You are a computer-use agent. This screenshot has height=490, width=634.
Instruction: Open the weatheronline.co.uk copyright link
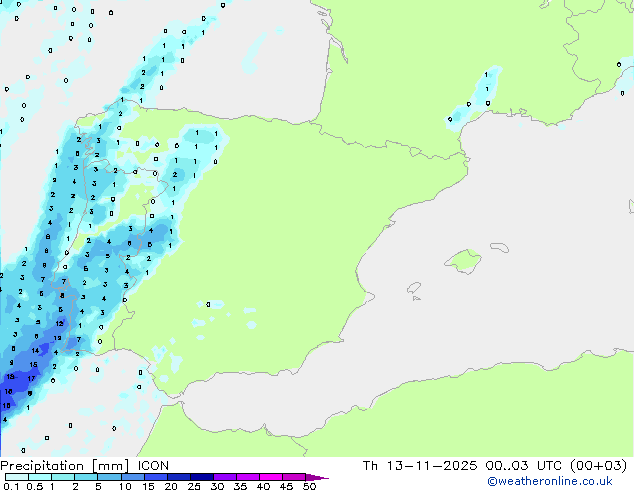click(x=550, y=481)
